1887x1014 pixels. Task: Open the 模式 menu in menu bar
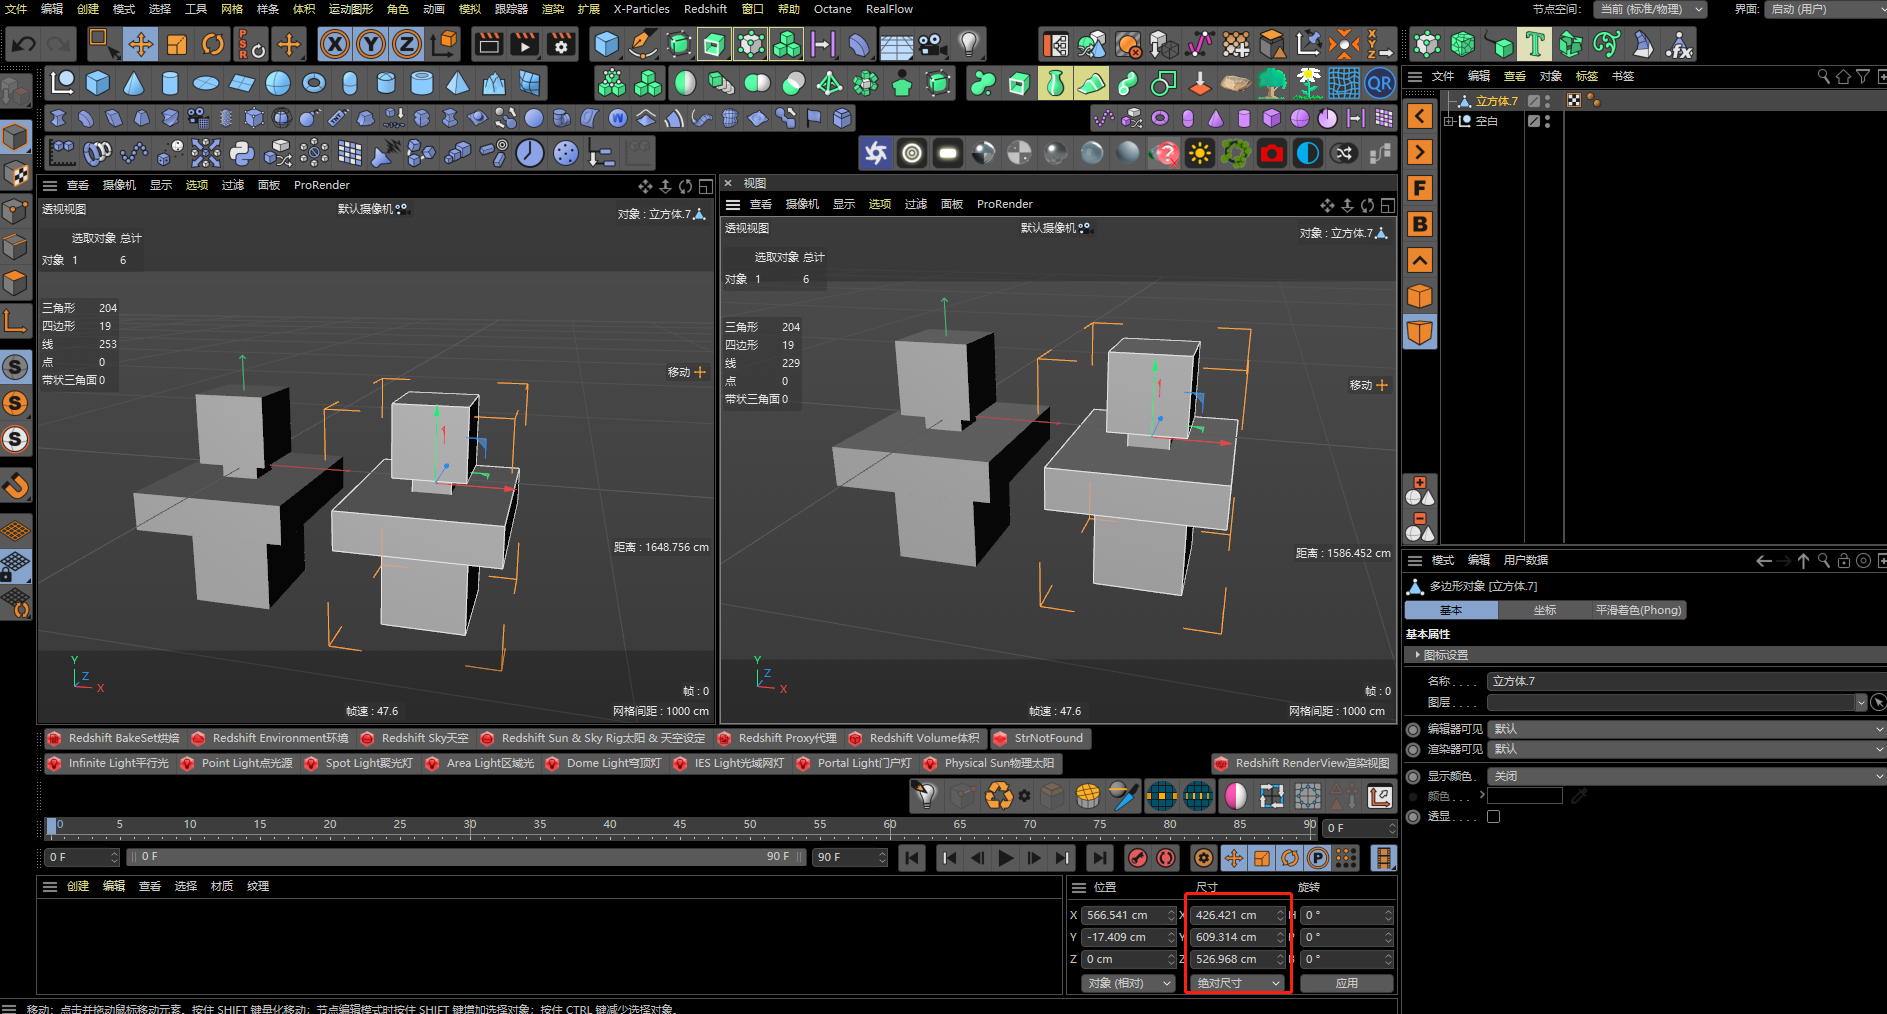[x=124, y=9]
